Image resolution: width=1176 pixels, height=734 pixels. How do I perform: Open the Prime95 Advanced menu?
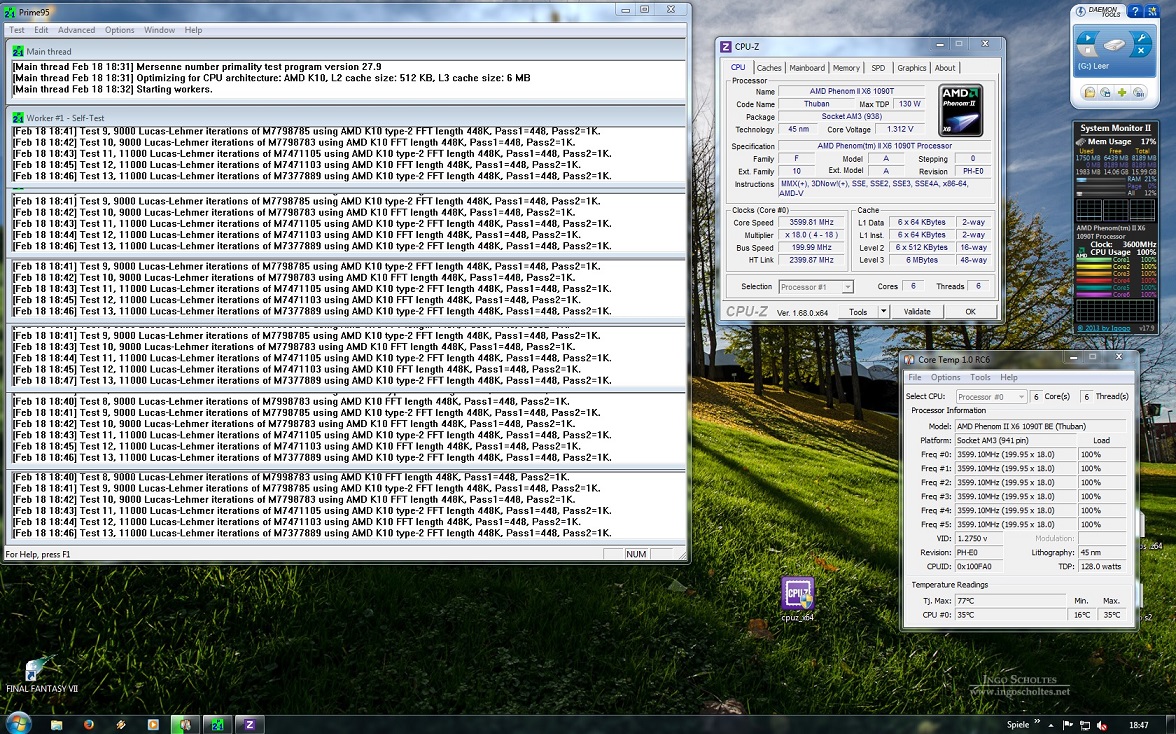(76, 30)
